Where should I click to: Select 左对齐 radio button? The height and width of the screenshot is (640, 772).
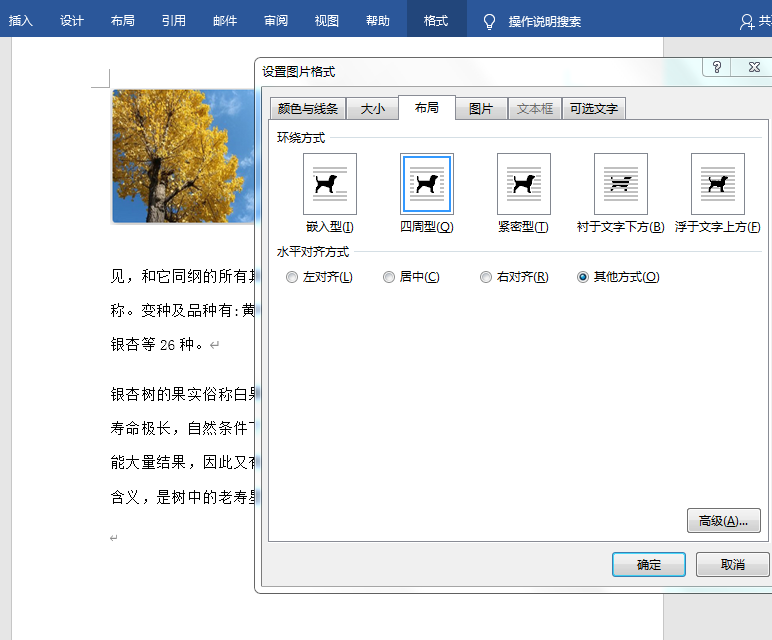click(x=292, y=277)
